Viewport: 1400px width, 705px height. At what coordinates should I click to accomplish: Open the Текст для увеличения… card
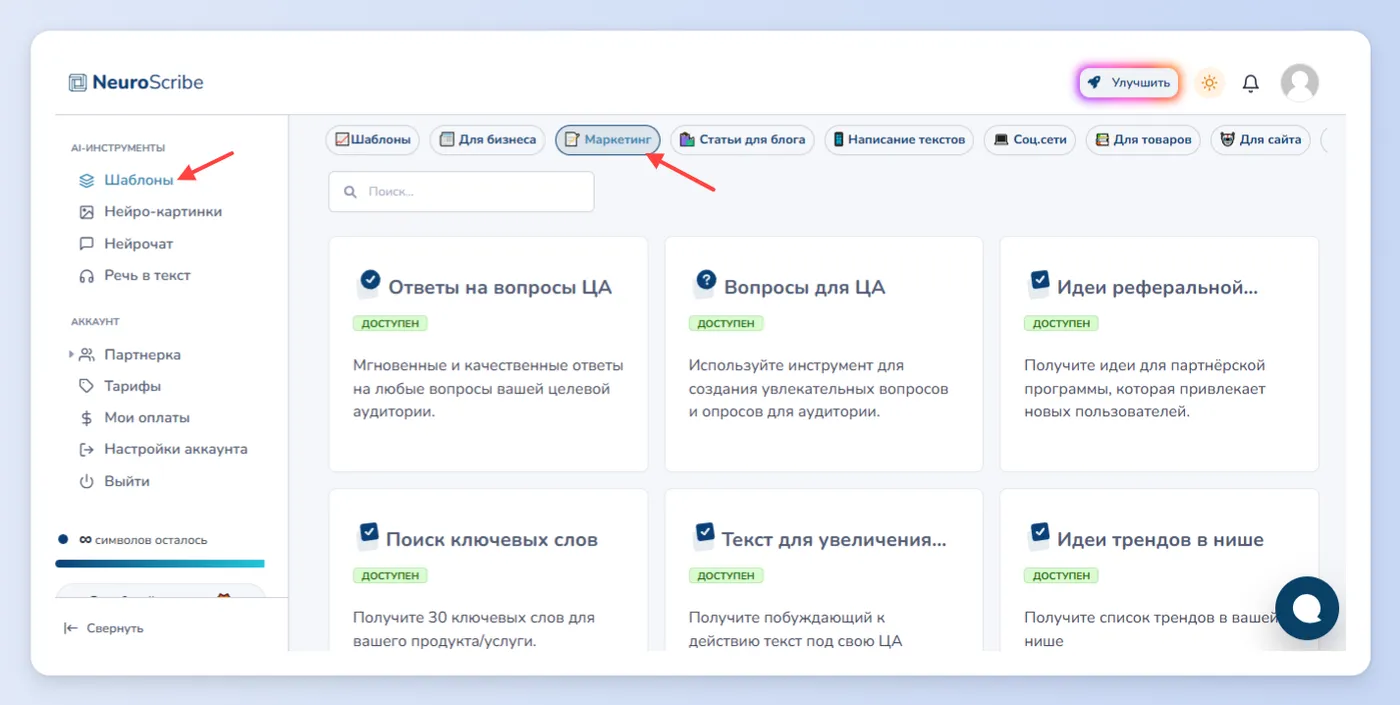click(824, 570)
